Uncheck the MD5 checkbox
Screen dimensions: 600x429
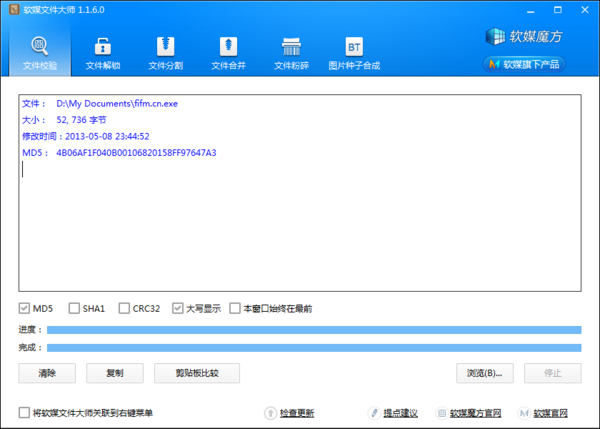tap(24, 308)
